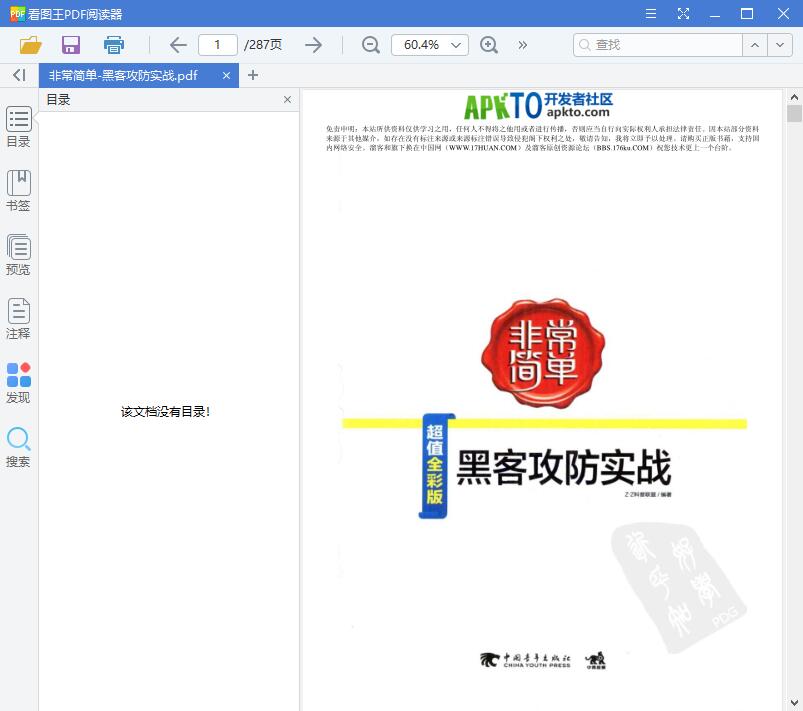
Task: Open the 预览 thumbnail preview panel
Action: pos(18,250)
